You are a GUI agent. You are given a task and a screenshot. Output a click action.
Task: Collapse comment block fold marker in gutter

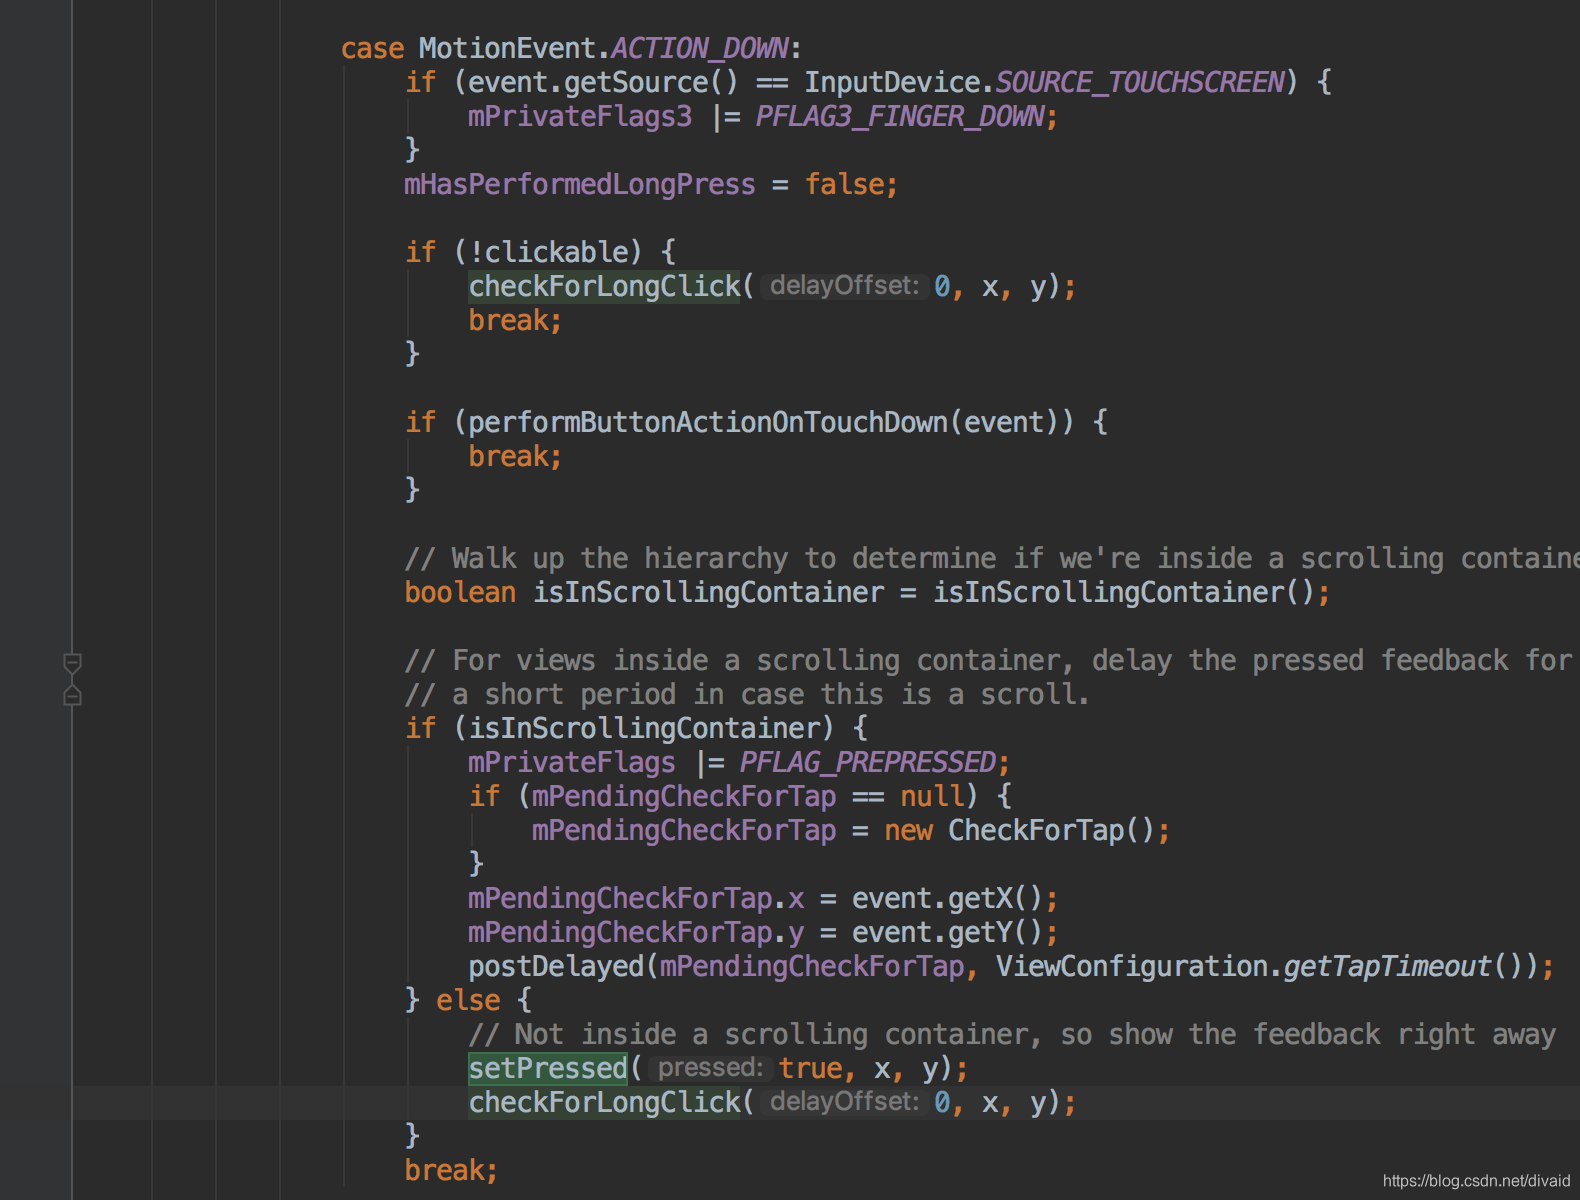[72, 663]
